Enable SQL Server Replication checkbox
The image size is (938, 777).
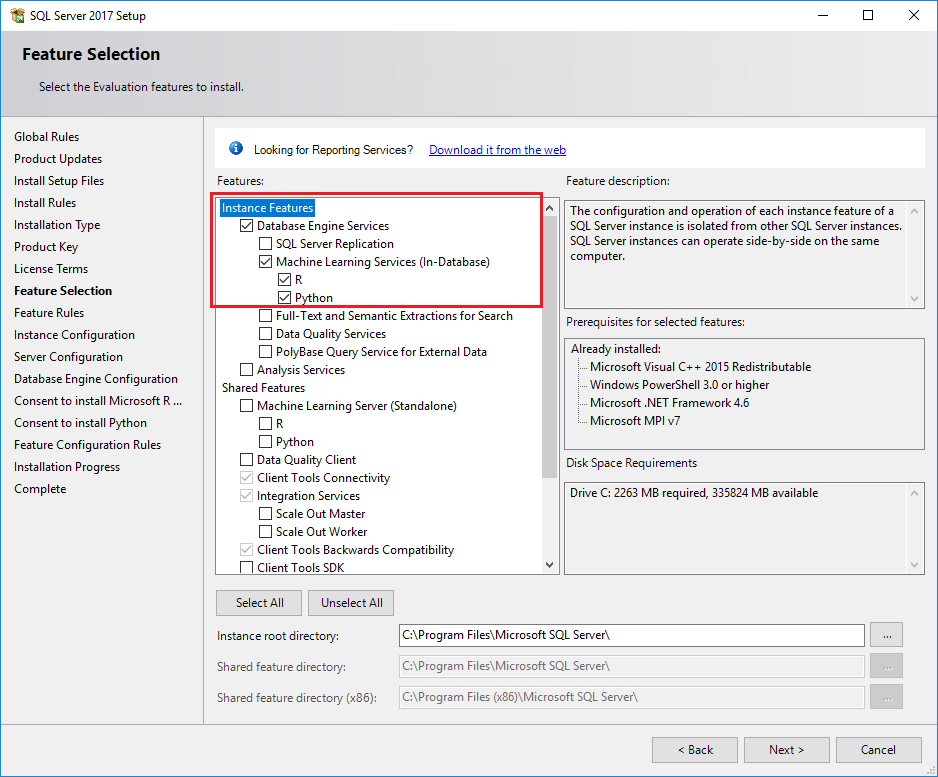coord(266,244)
